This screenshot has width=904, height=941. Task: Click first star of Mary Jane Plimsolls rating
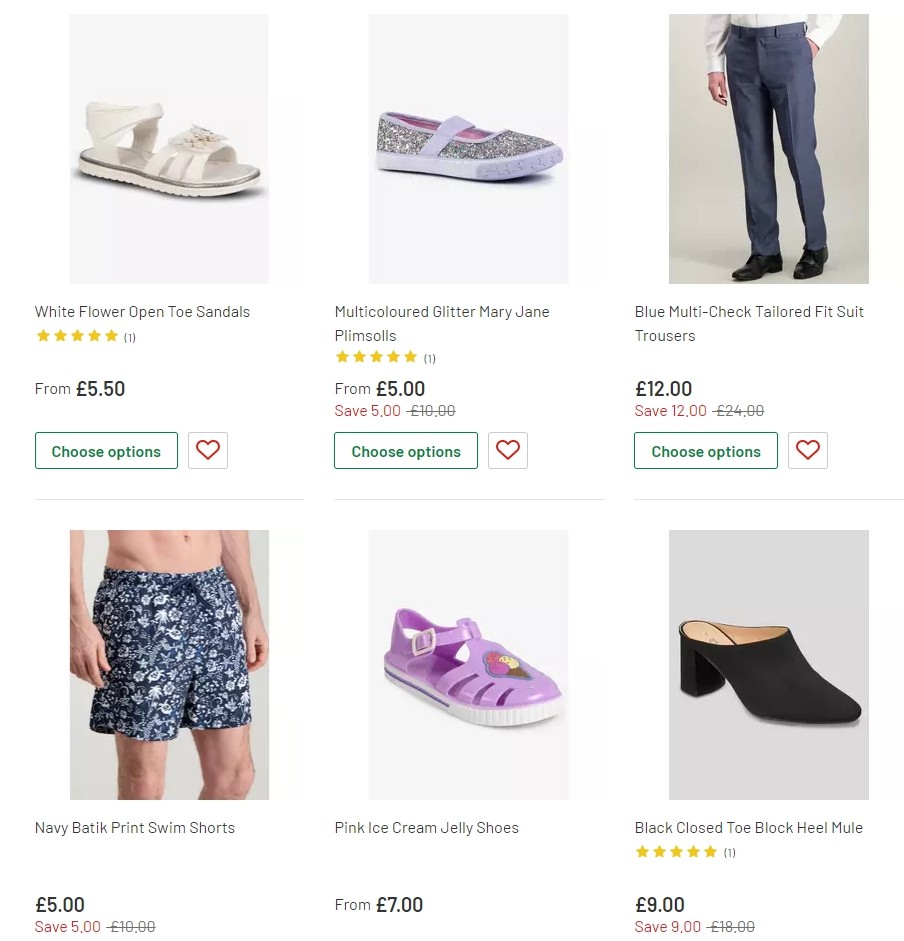341,356
